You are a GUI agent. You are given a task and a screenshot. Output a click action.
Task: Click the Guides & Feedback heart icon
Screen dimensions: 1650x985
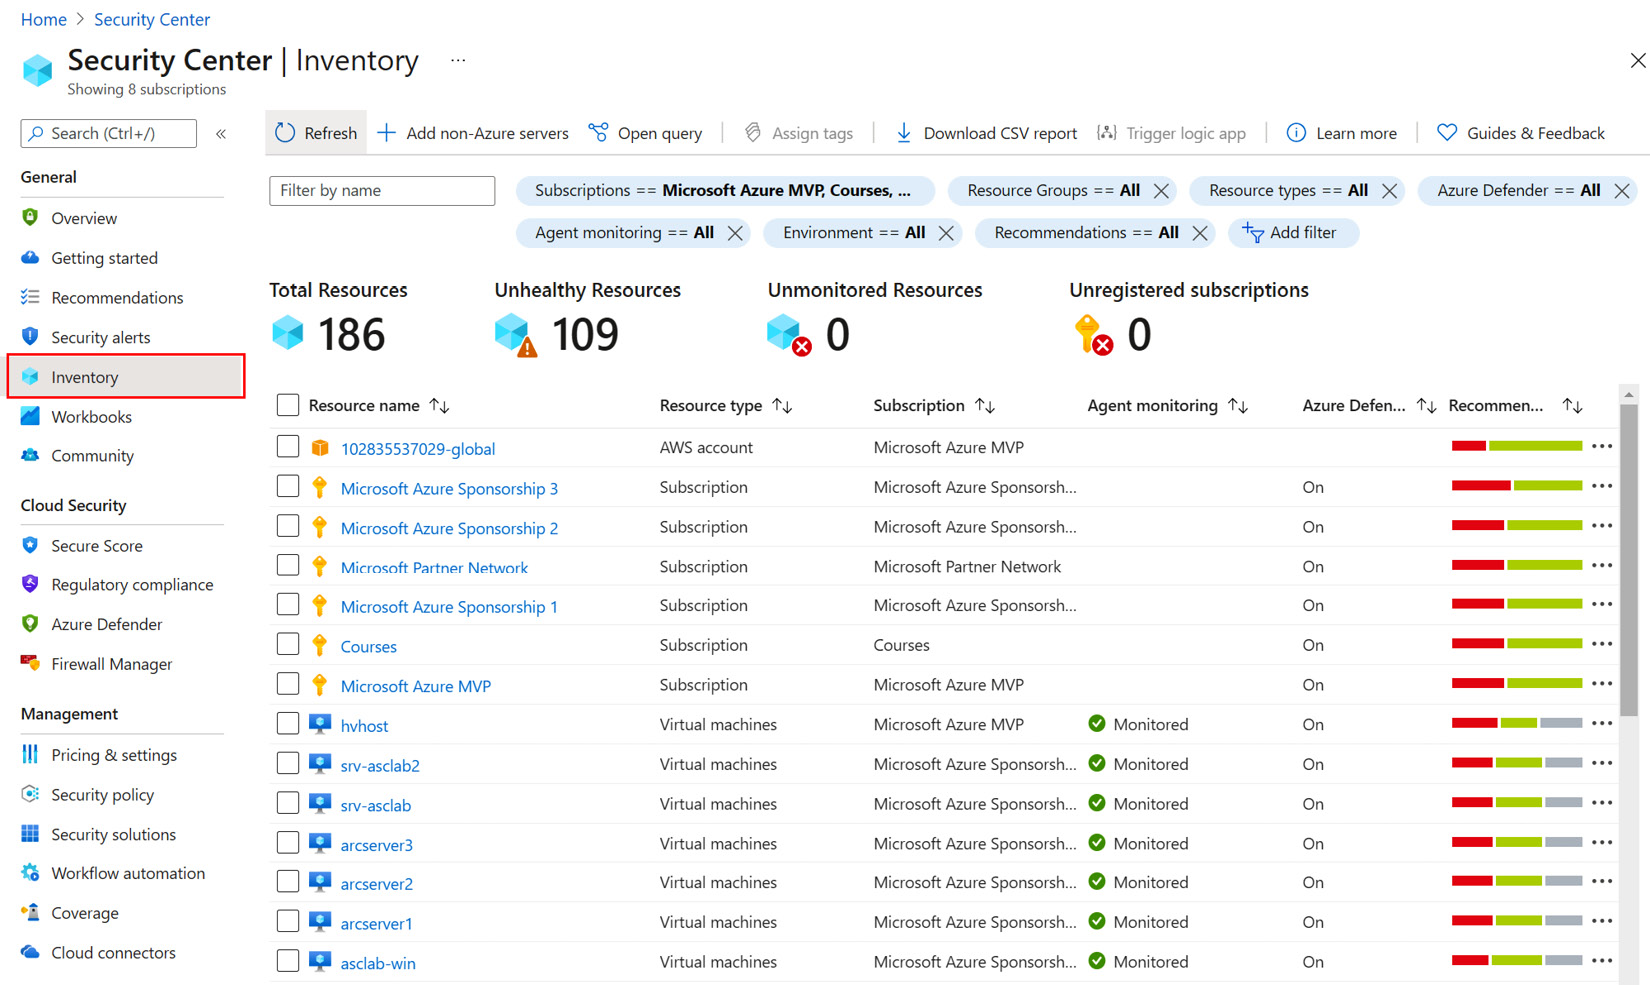click(1447, 133)
